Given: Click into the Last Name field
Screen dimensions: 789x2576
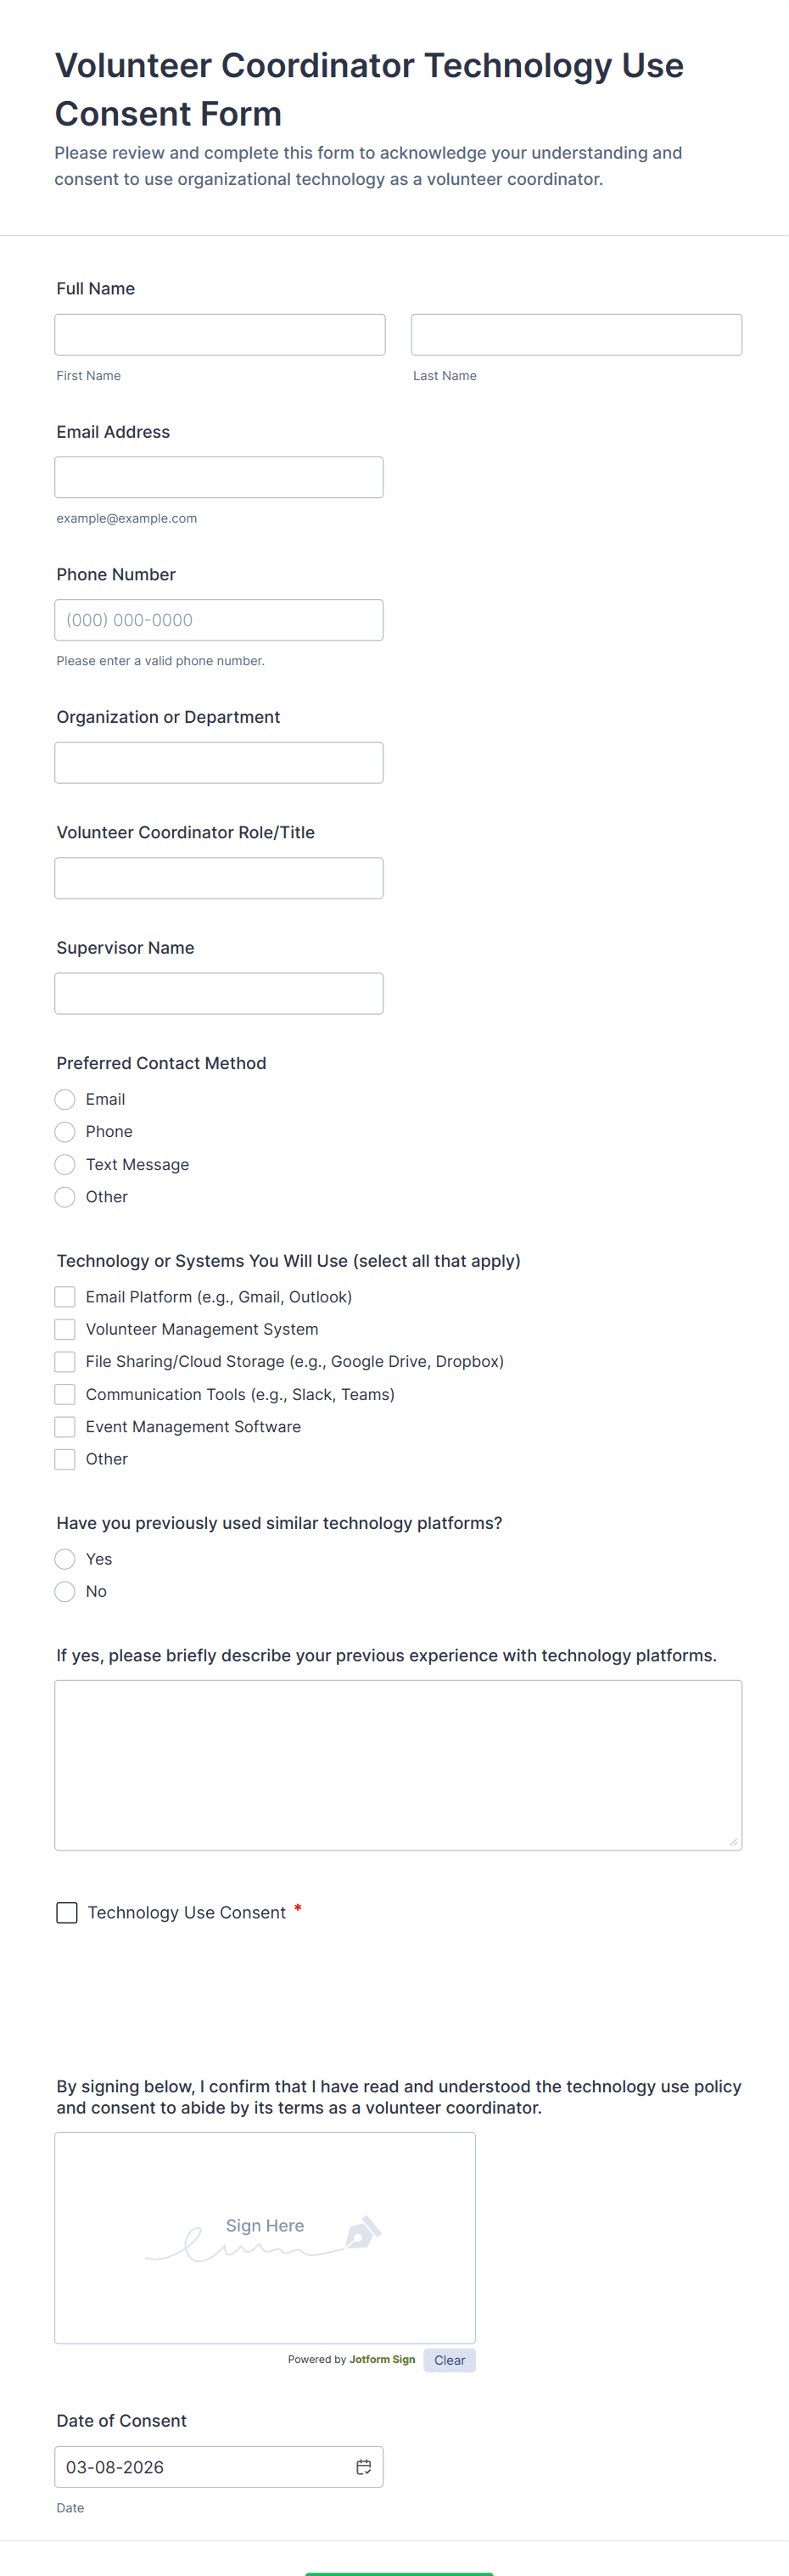Looking at the screenshot, I should click(x=576, y=335).
